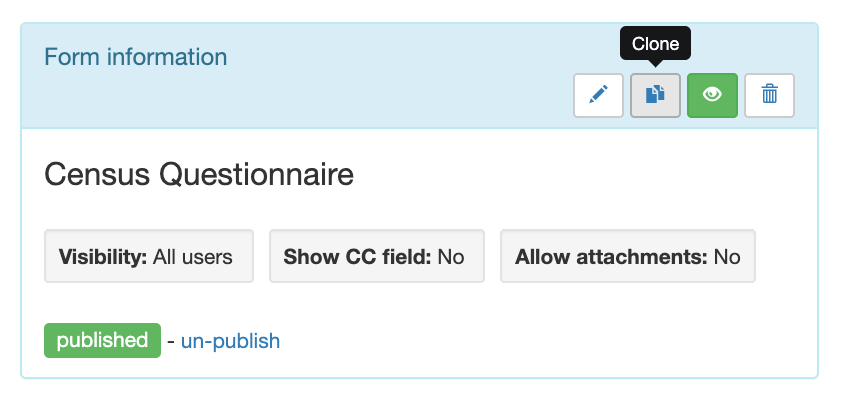The image size is (843, 402).
Task: Click the dash between published and un-publish
Action: [171, 341]
